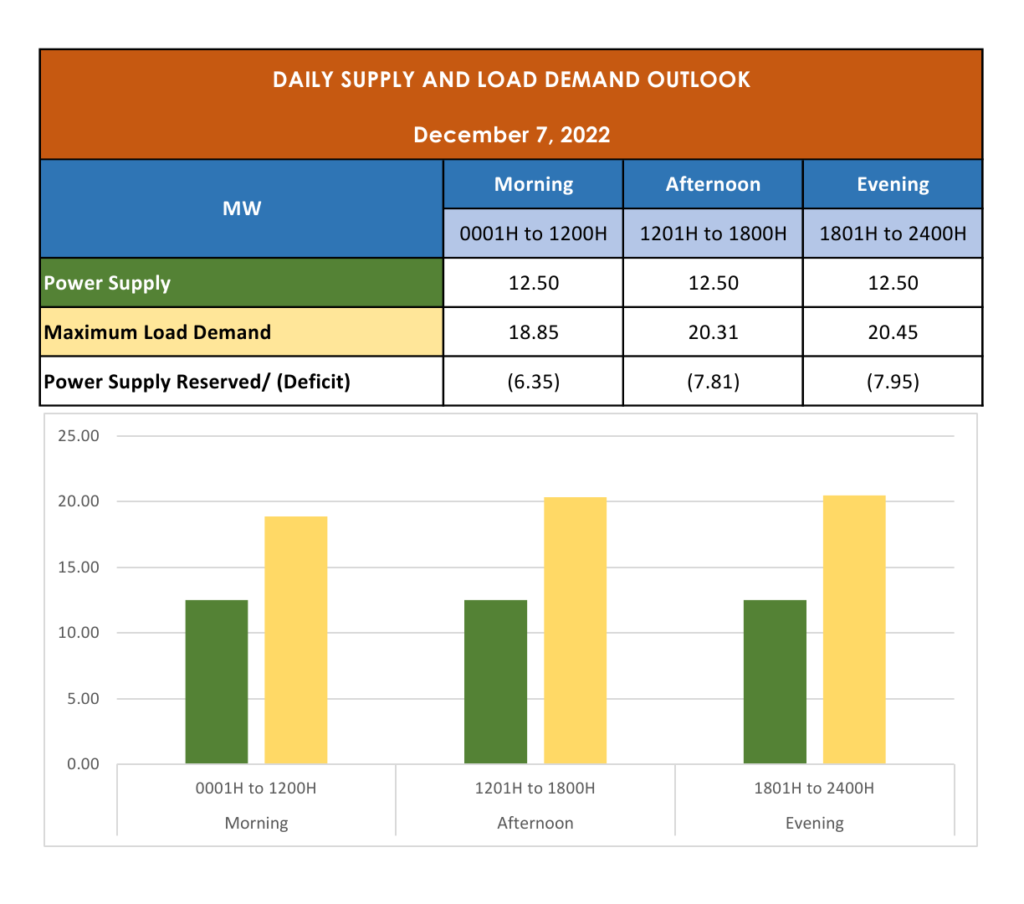Select the 18.85 morning load demand cell
Image resolution: width=1024 pixels, height=904 pixels.
click(x=533, y=332)
